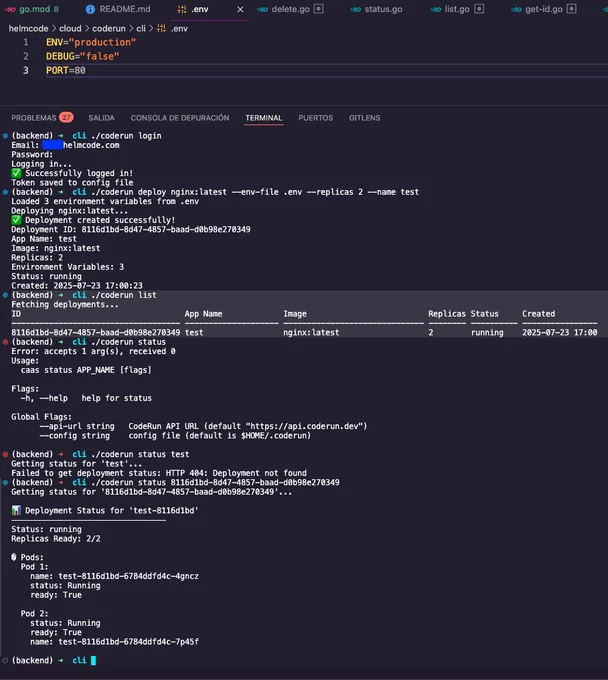Screen dimensions: 608x680
Task: Open the list.go tab
Action: (457, 9)
